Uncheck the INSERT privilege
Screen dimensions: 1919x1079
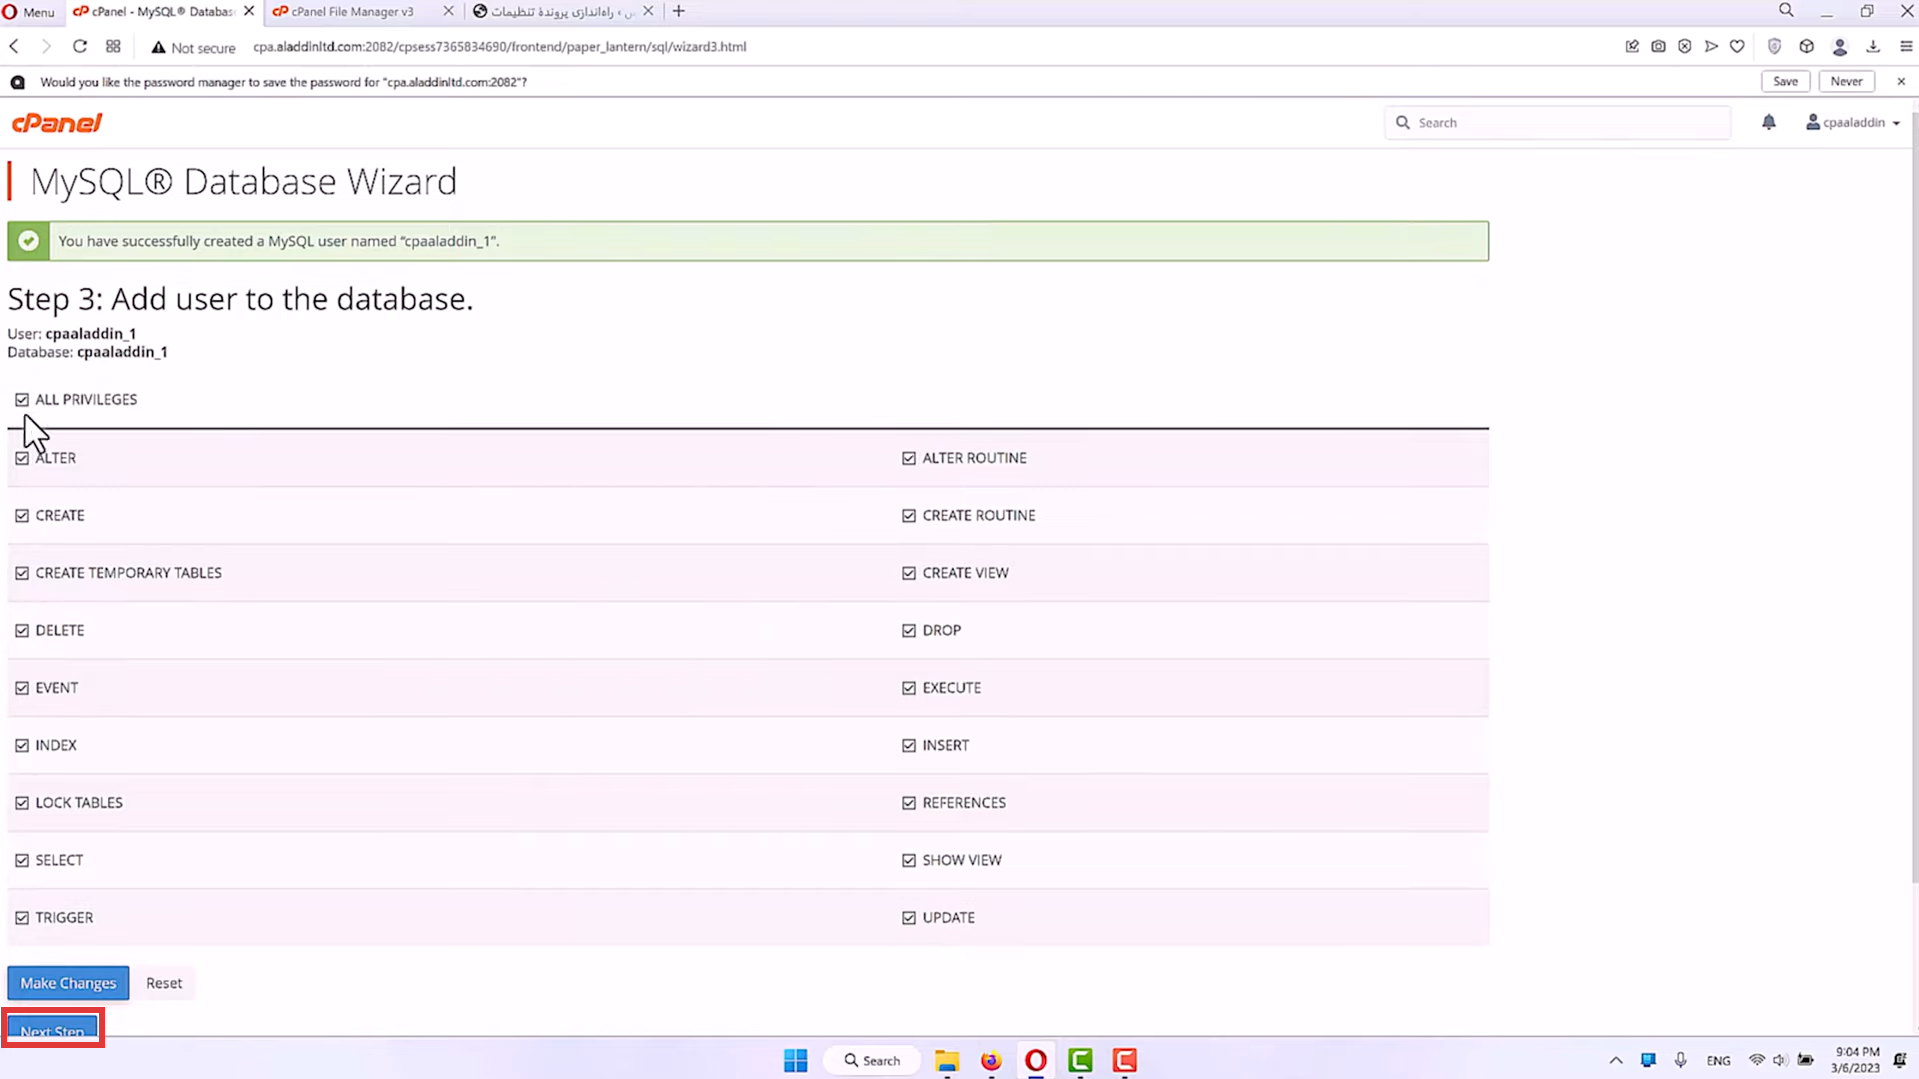click(x=909, y=746)
